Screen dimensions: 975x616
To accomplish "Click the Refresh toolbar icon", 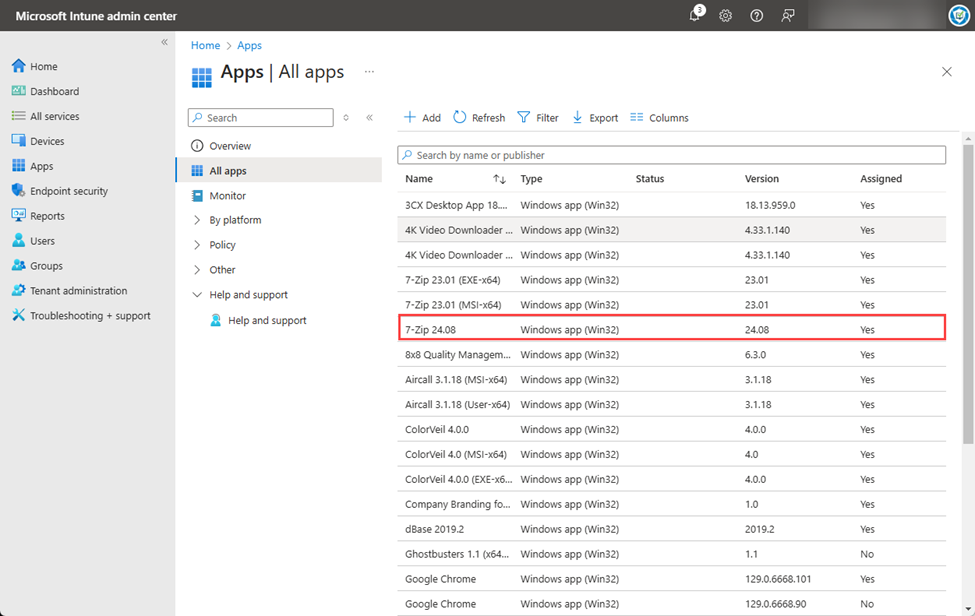I will 460,117.
